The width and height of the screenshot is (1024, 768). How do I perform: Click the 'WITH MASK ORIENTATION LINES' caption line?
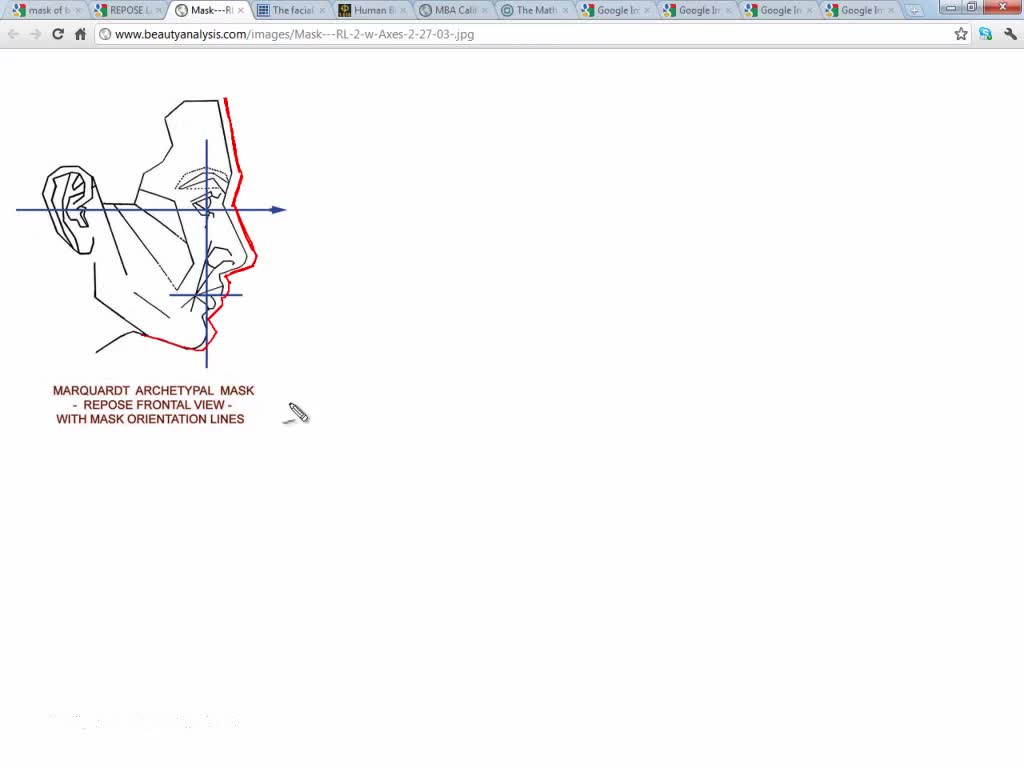(150, 419)
